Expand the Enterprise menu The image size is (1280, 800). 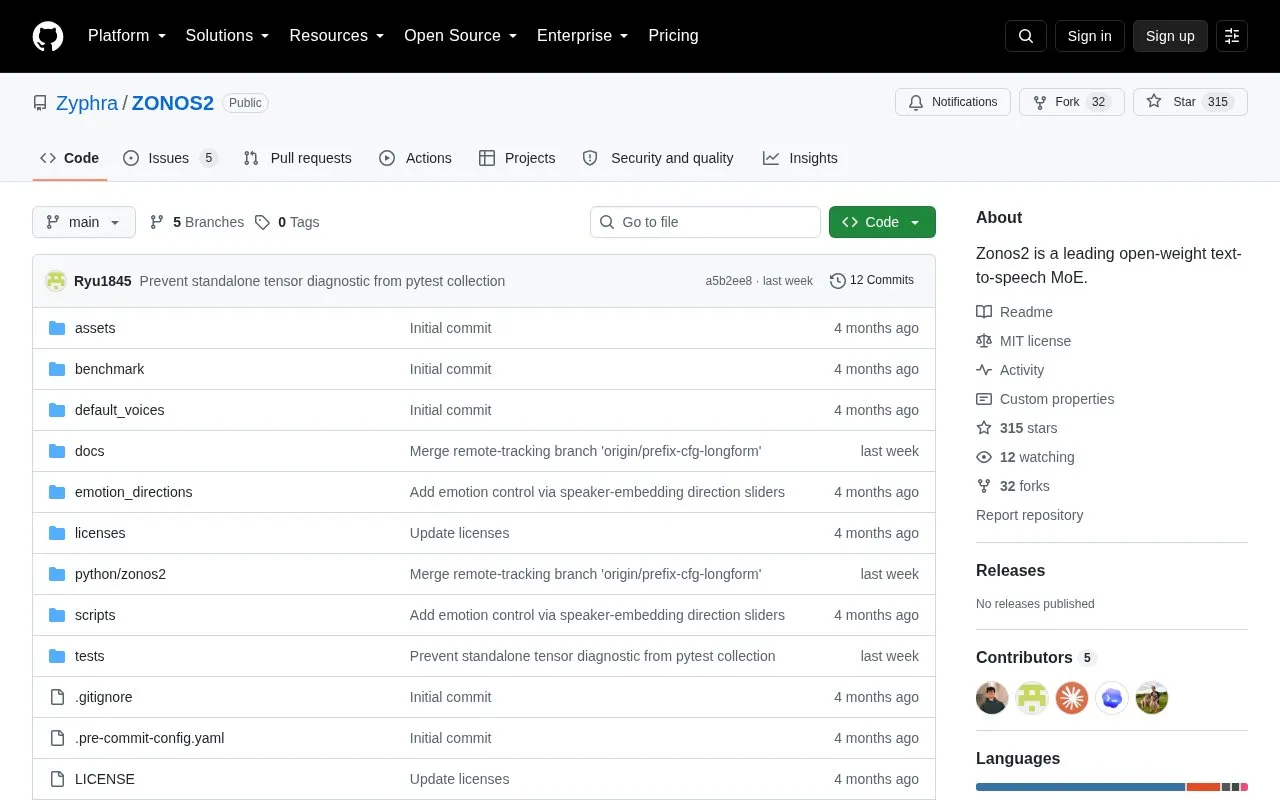(583, 36)
